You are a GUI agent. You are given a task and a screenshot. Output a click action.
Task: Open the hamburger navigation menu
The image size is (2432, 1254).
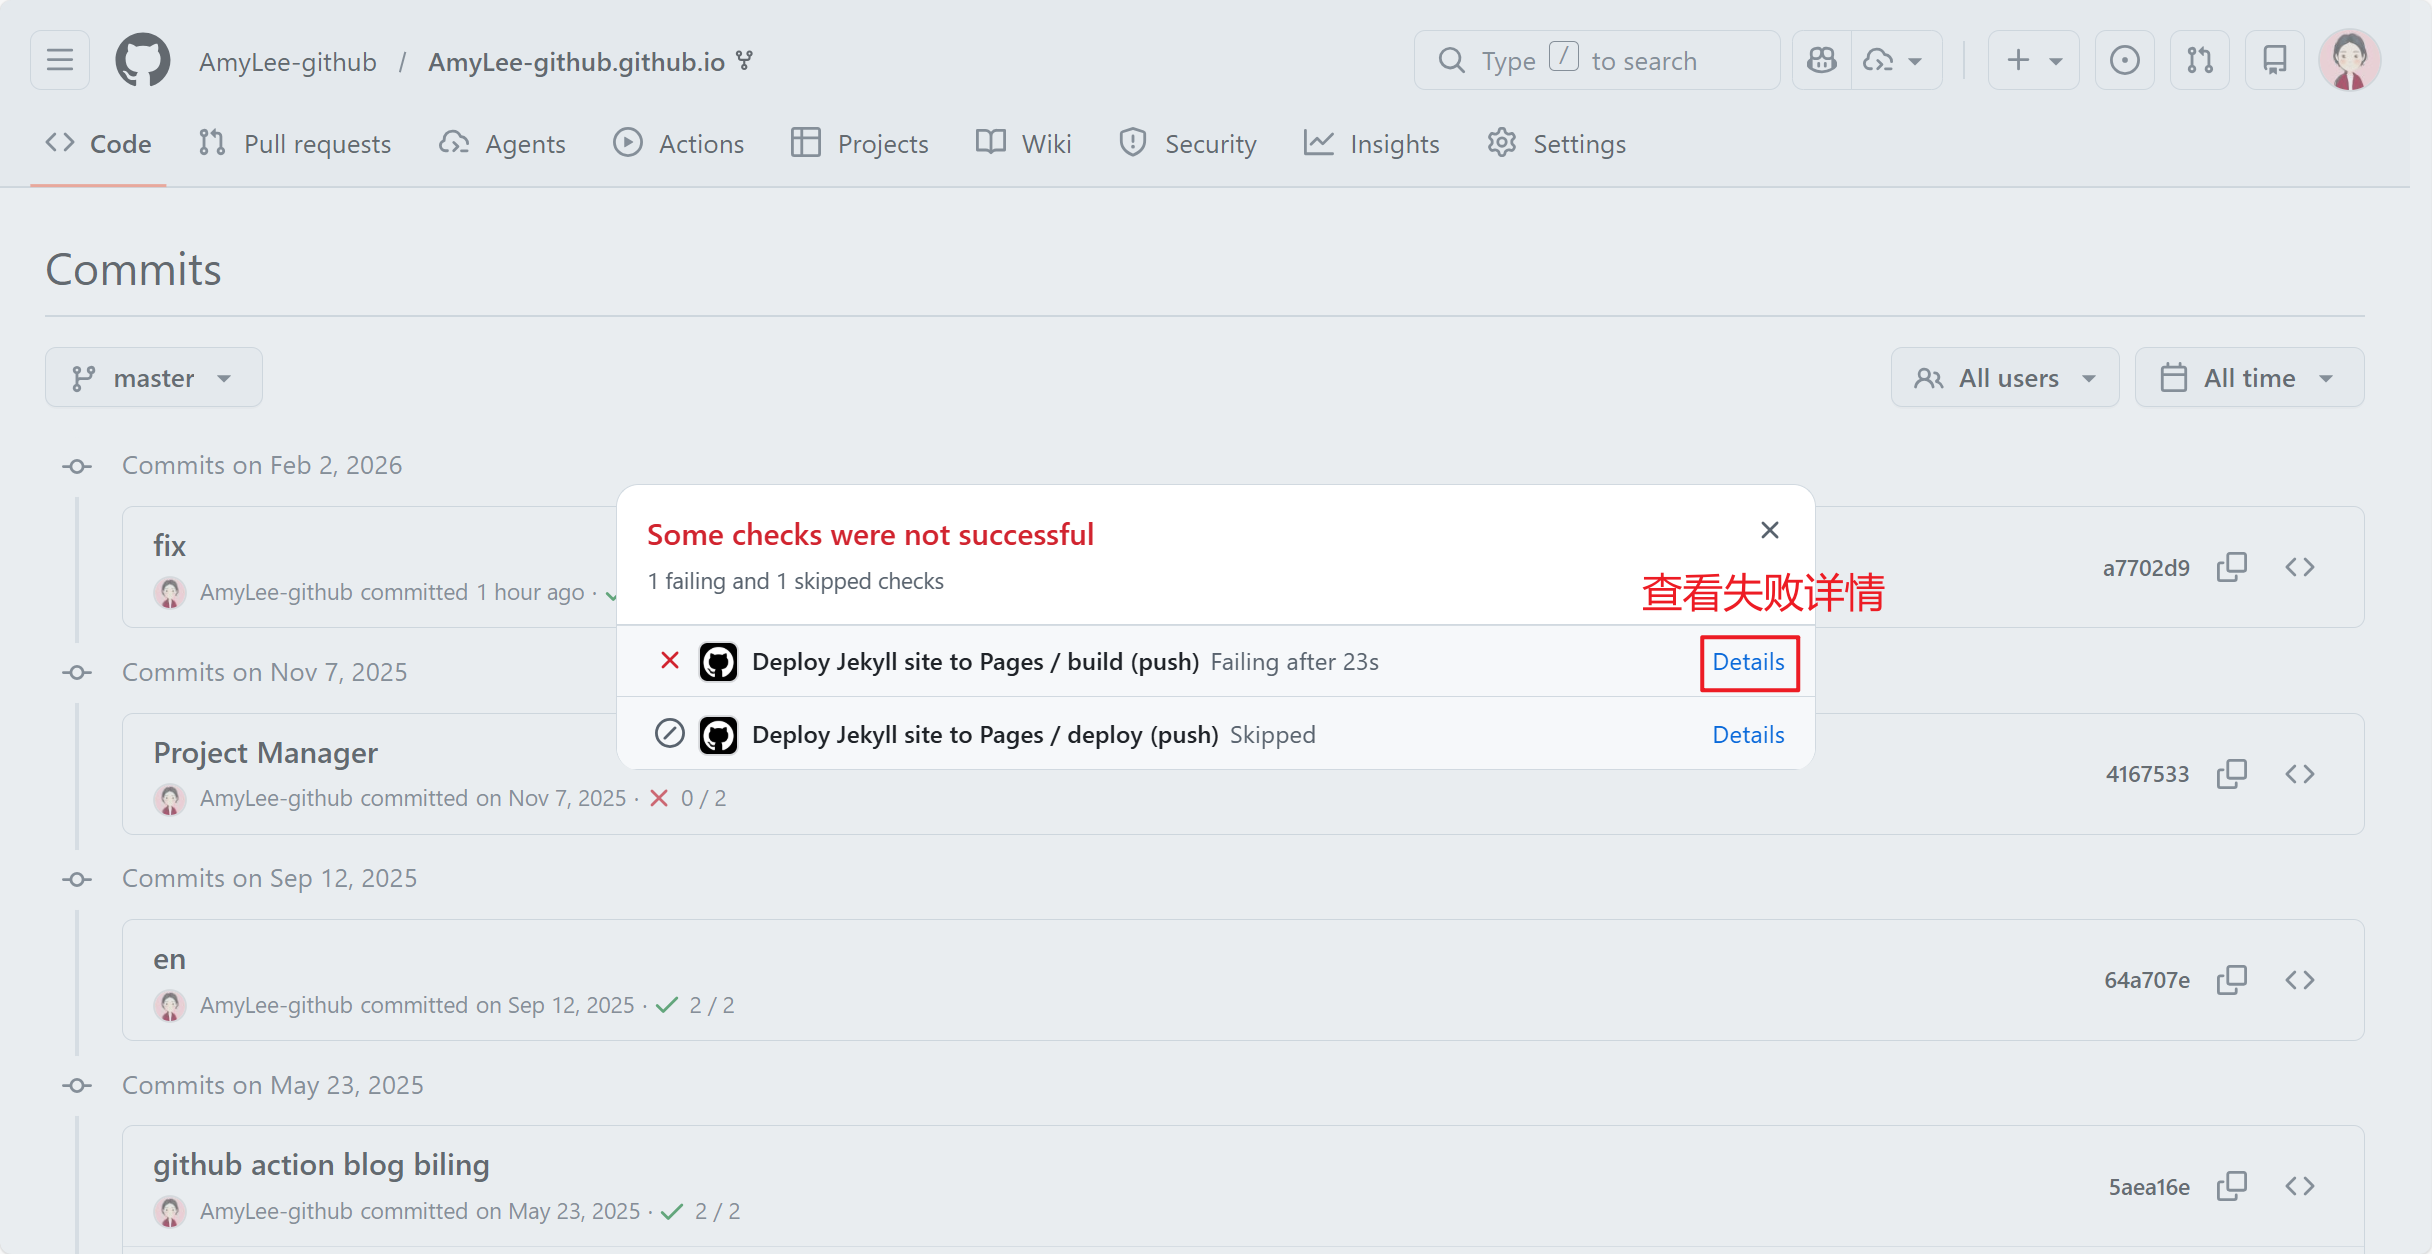pyautogui.click(x=60, y=61)
